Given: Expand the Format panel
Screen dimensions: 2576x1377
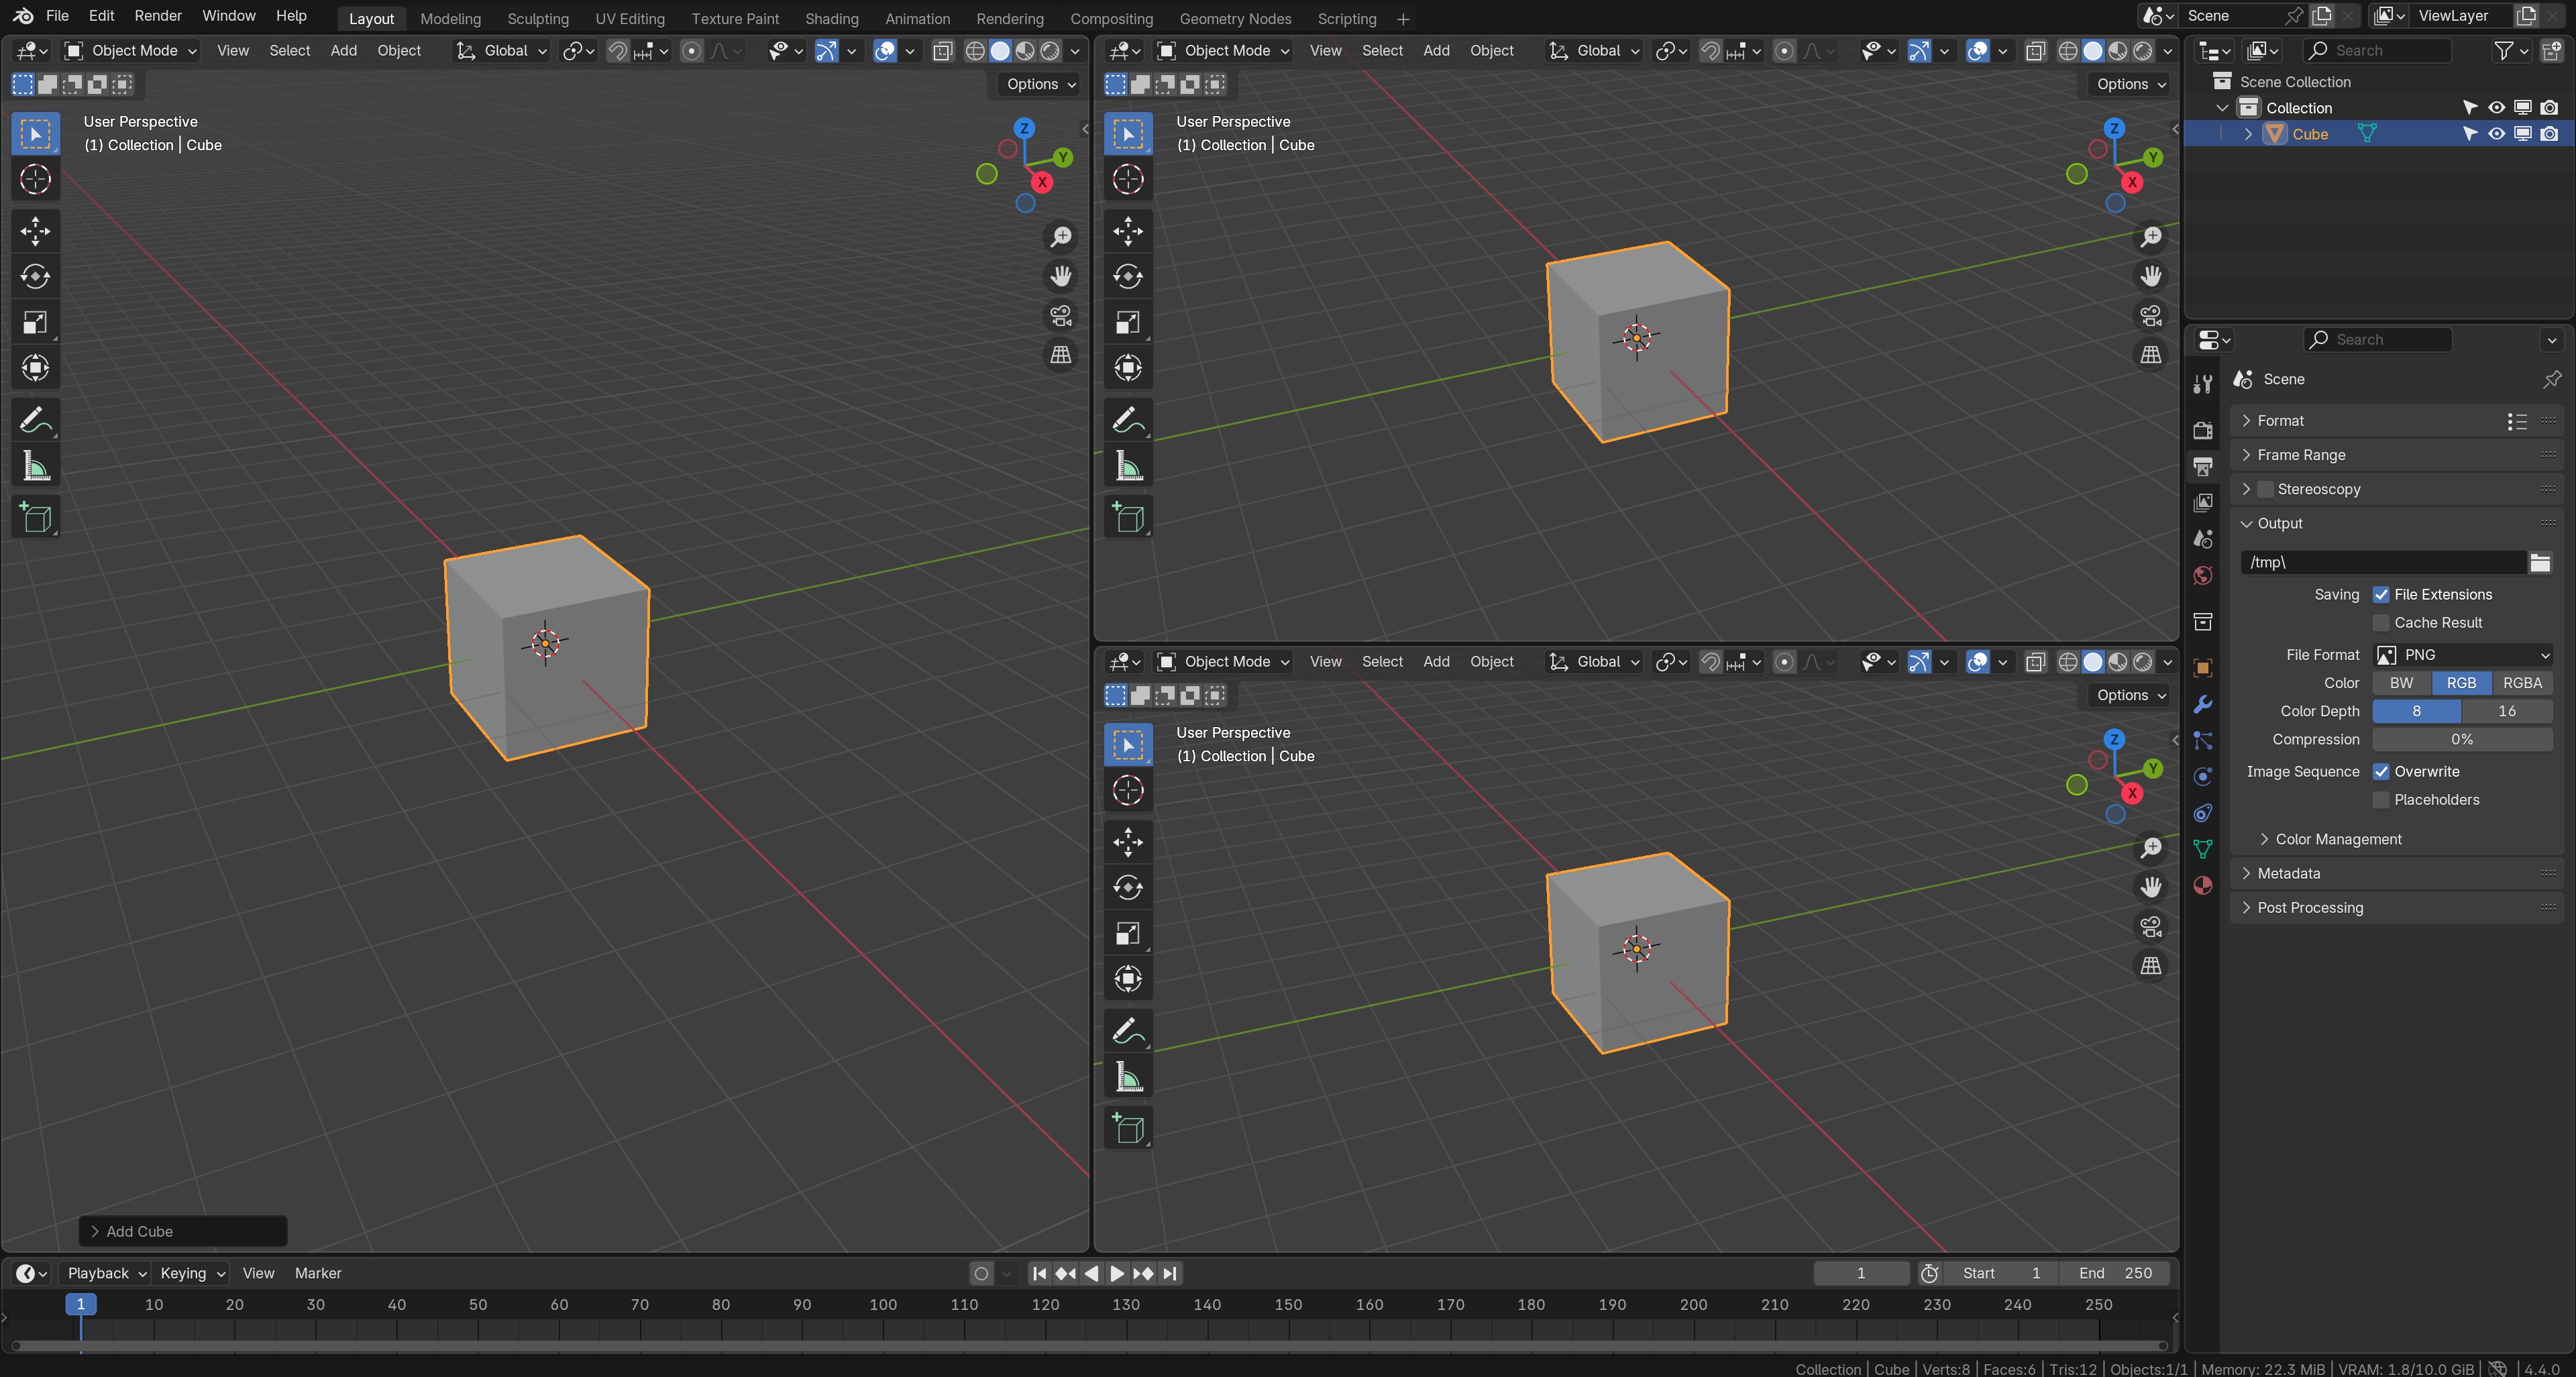Looking at the screenshot, I should pyautogui.click(x=2280, y=421).
